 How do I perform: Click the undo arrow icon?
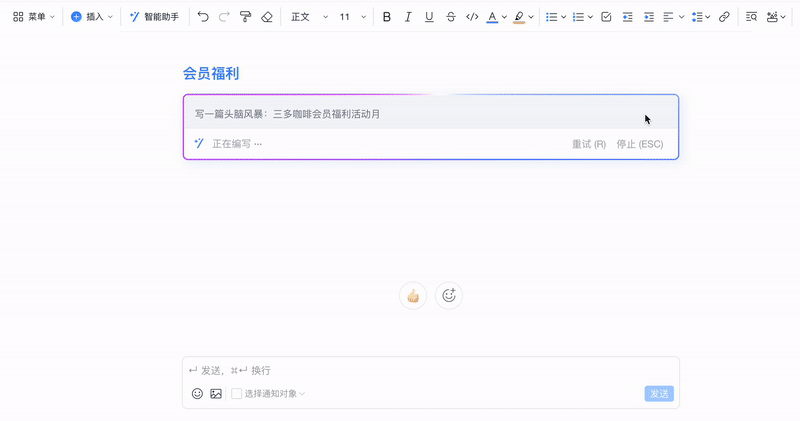point(203,17)
